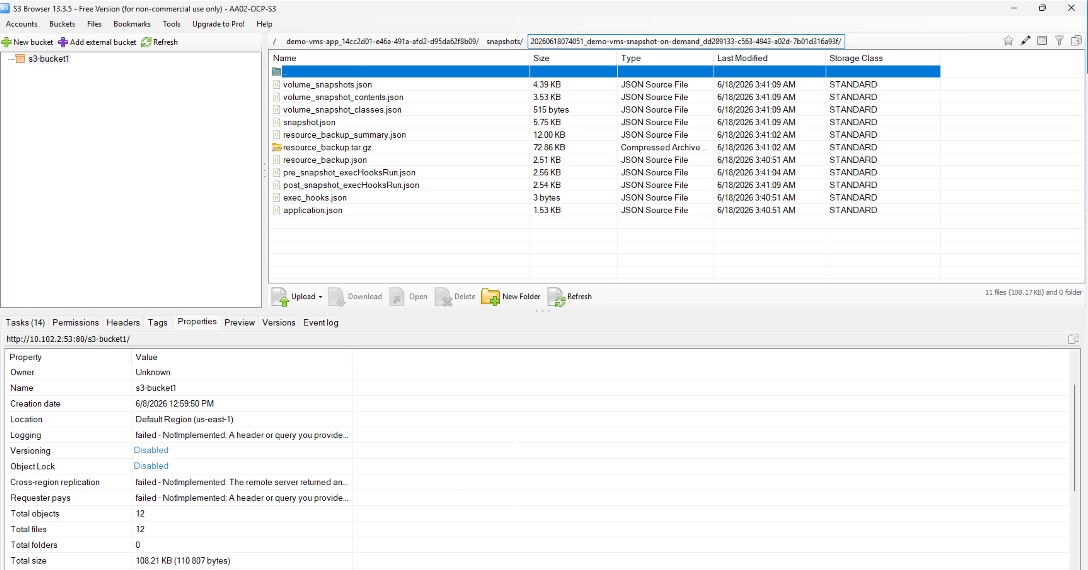
Task: Sort by the Name column header
Action: pyautogui.click(x=399, y=58)
